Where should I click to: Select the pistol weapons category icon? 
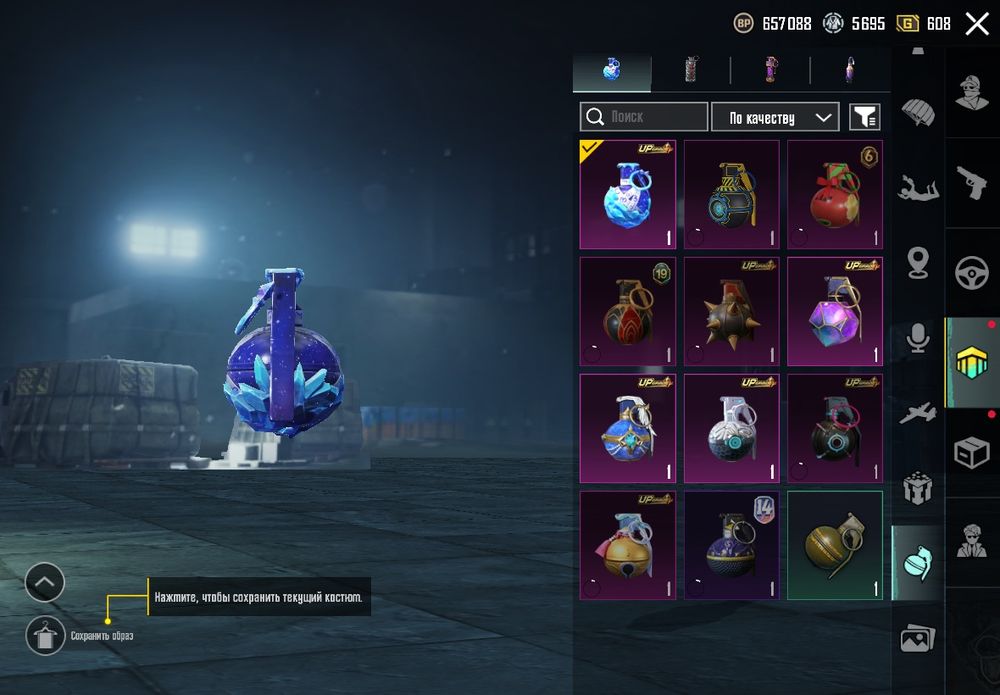click(971, 183)
